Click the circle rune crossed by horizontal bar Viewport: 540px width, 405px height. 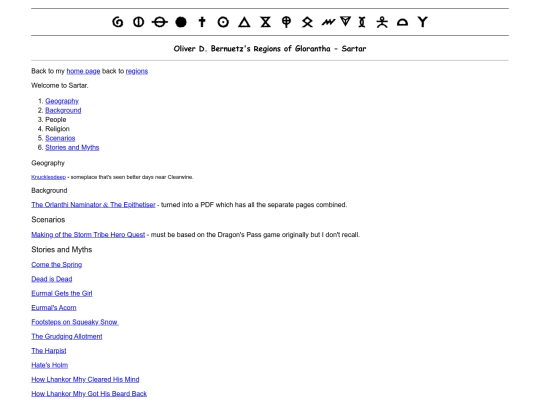pos(159,22)
